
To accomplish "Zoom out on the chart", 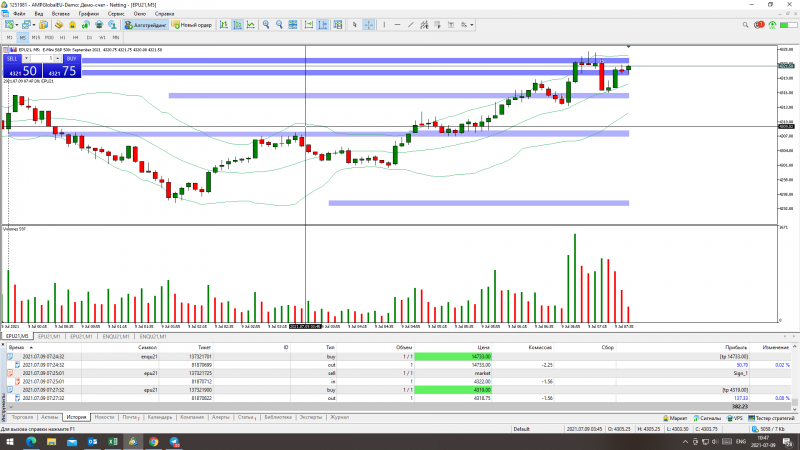I will [279, 24].
